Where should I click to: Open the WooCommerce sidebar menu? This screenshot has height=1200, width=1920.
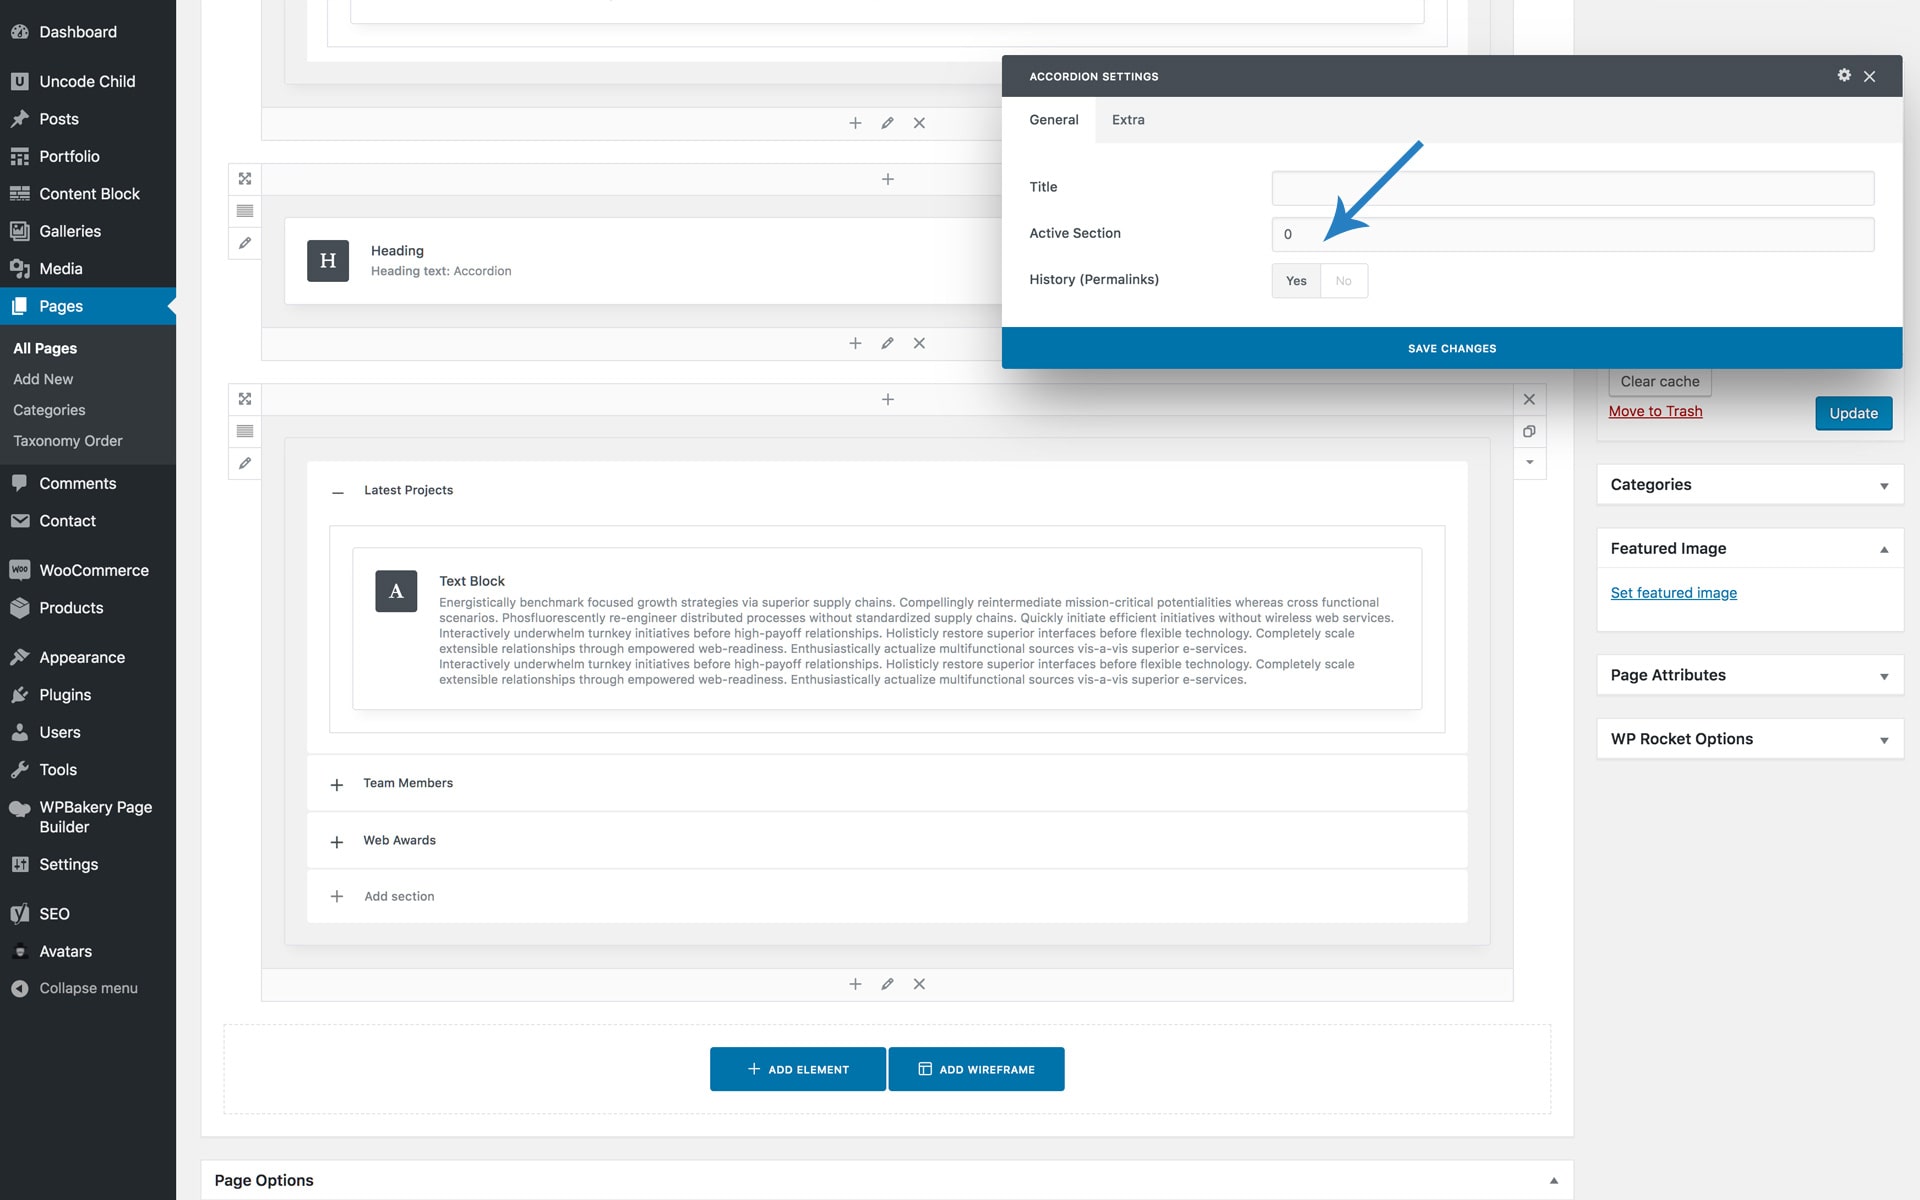[93, 570]
